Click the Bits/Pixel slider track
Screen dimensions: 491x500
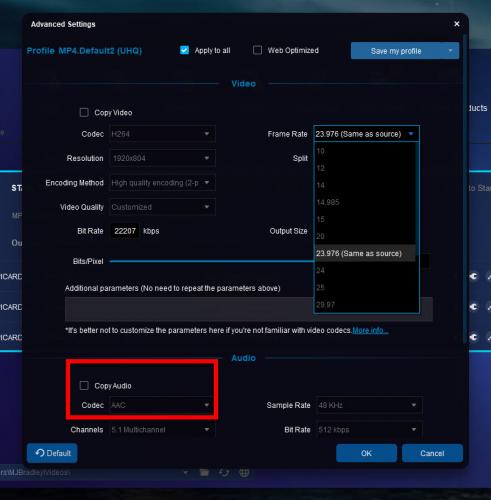coord(212,261)
